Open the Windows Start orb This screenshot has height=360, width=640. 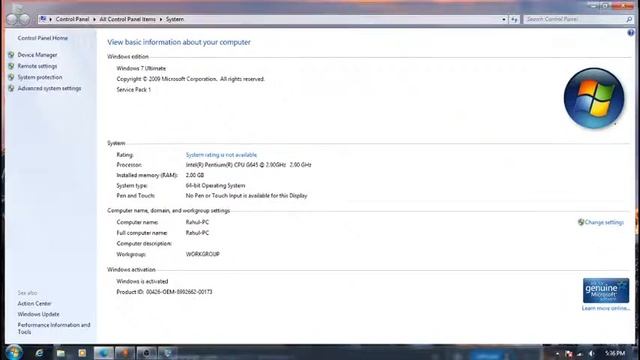click(13, 352)
